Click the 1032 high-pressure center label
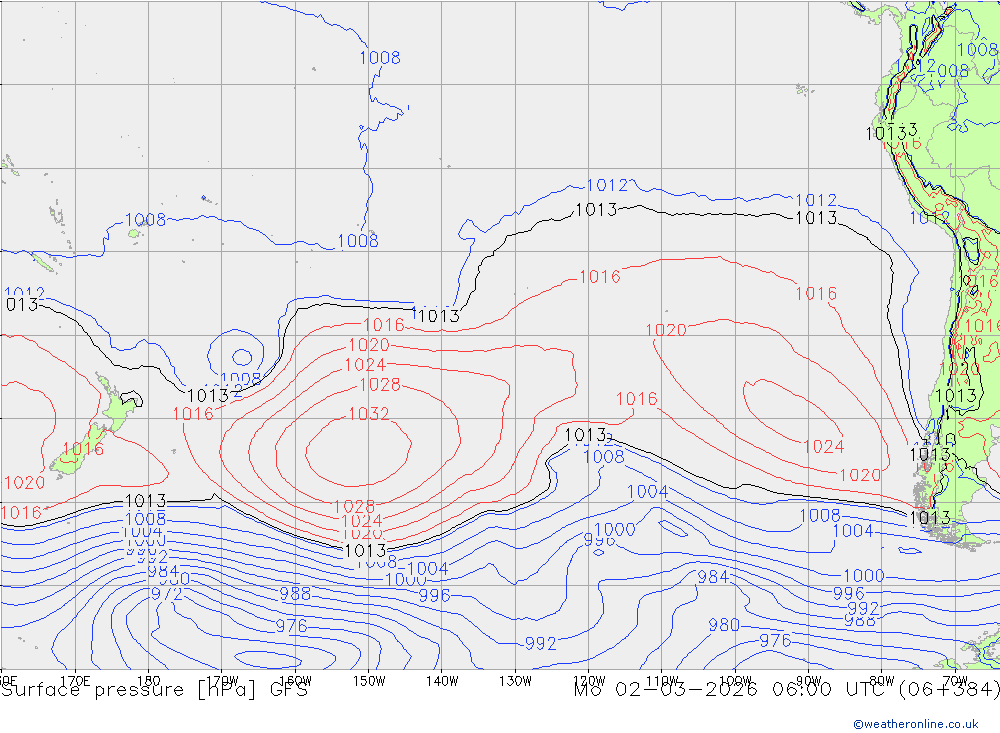1000x733 pixels. pos(369,414)
